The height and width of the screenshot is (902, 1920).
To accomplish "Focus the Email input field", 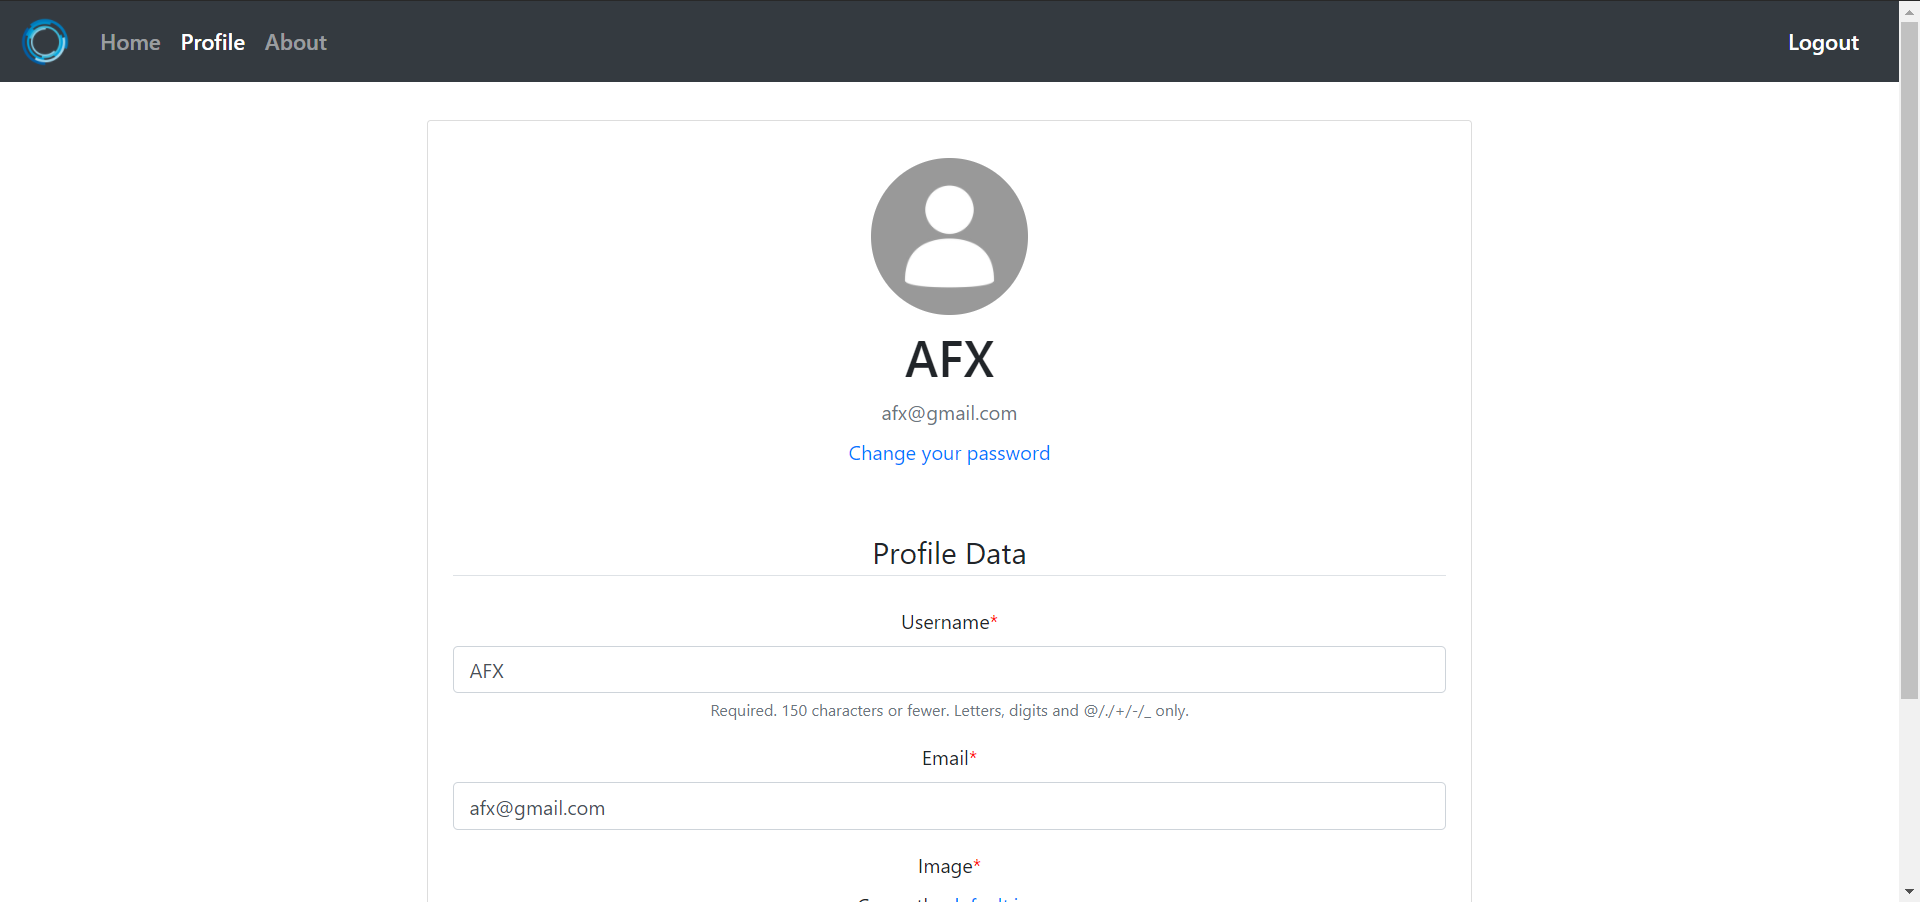I will pyautogui.click(x=949, y=806).
